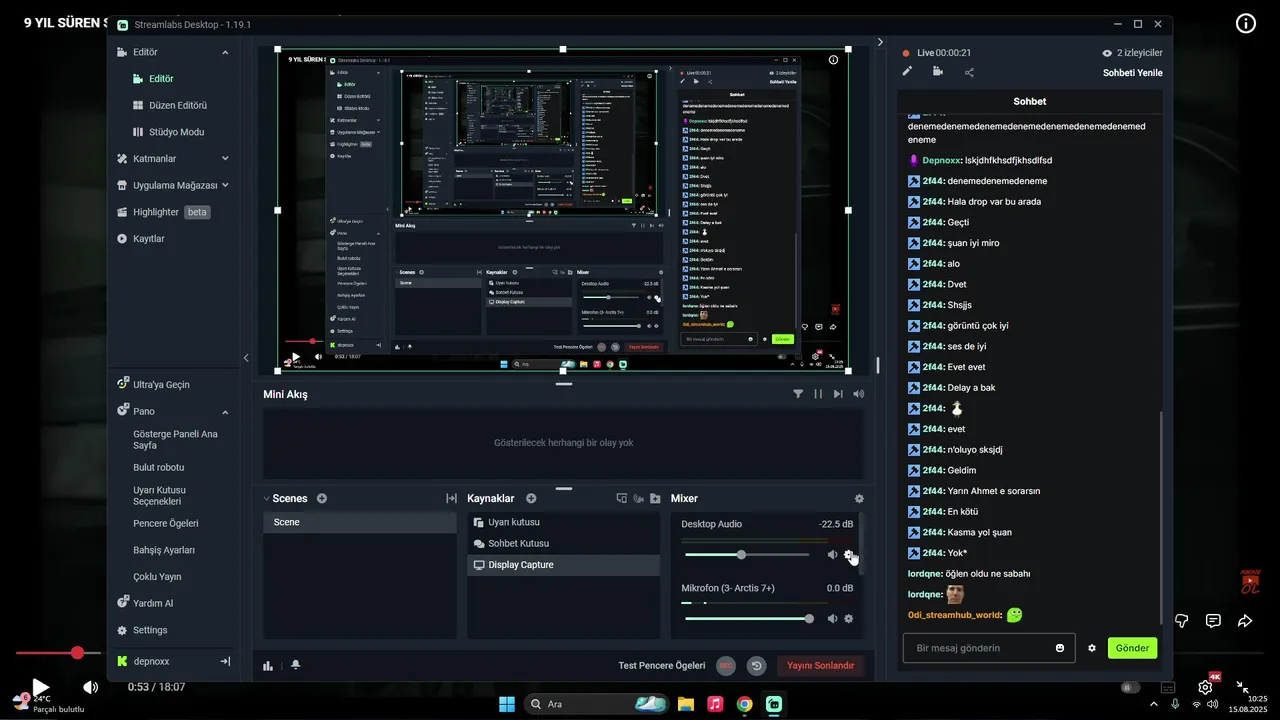The width and height of the screenshot is (1280, 720).
Task: Mute the Mikrofon (3- Arctis 7+) source
Action: pyautogui.click(x=832, y=618)
